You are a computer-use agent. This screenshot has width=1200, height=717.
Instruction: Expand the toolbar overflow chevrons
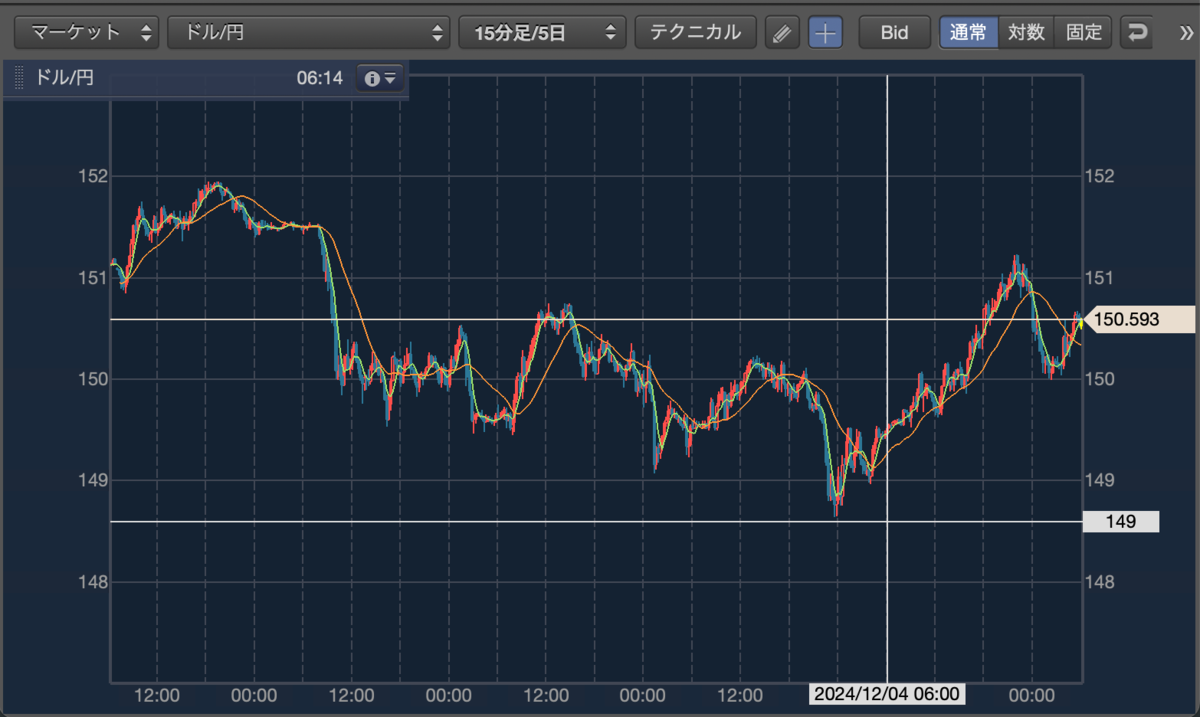click(1187, 33)
